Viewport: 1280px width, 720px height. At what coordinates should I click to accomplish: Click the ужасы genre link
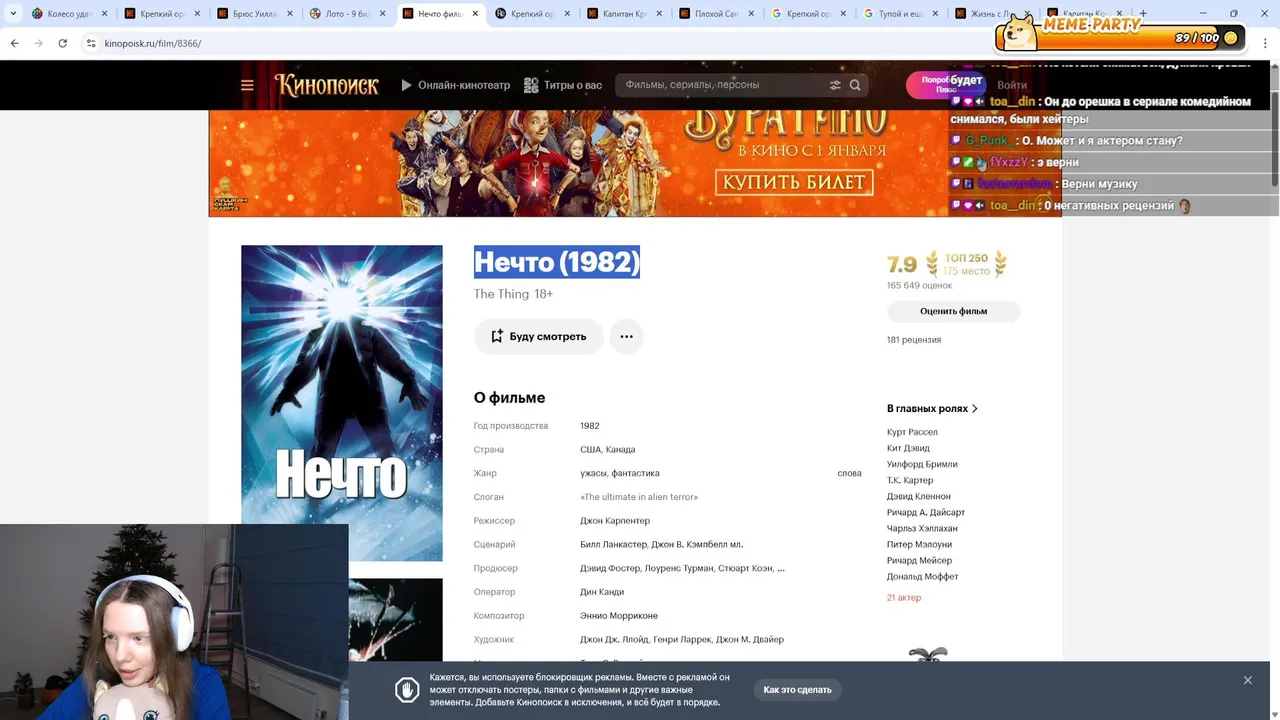coord(592,473)
